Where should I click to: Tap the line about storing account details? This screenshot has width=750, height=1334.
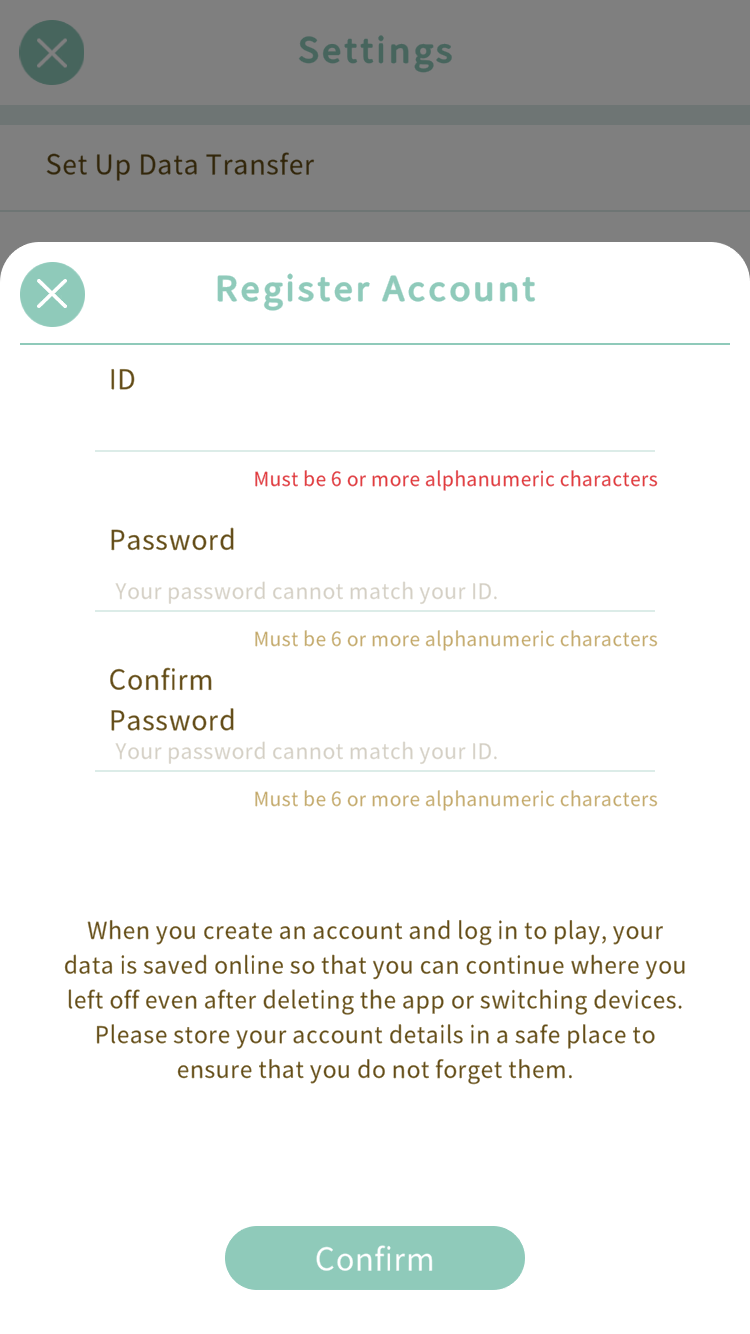point(375,1035)
